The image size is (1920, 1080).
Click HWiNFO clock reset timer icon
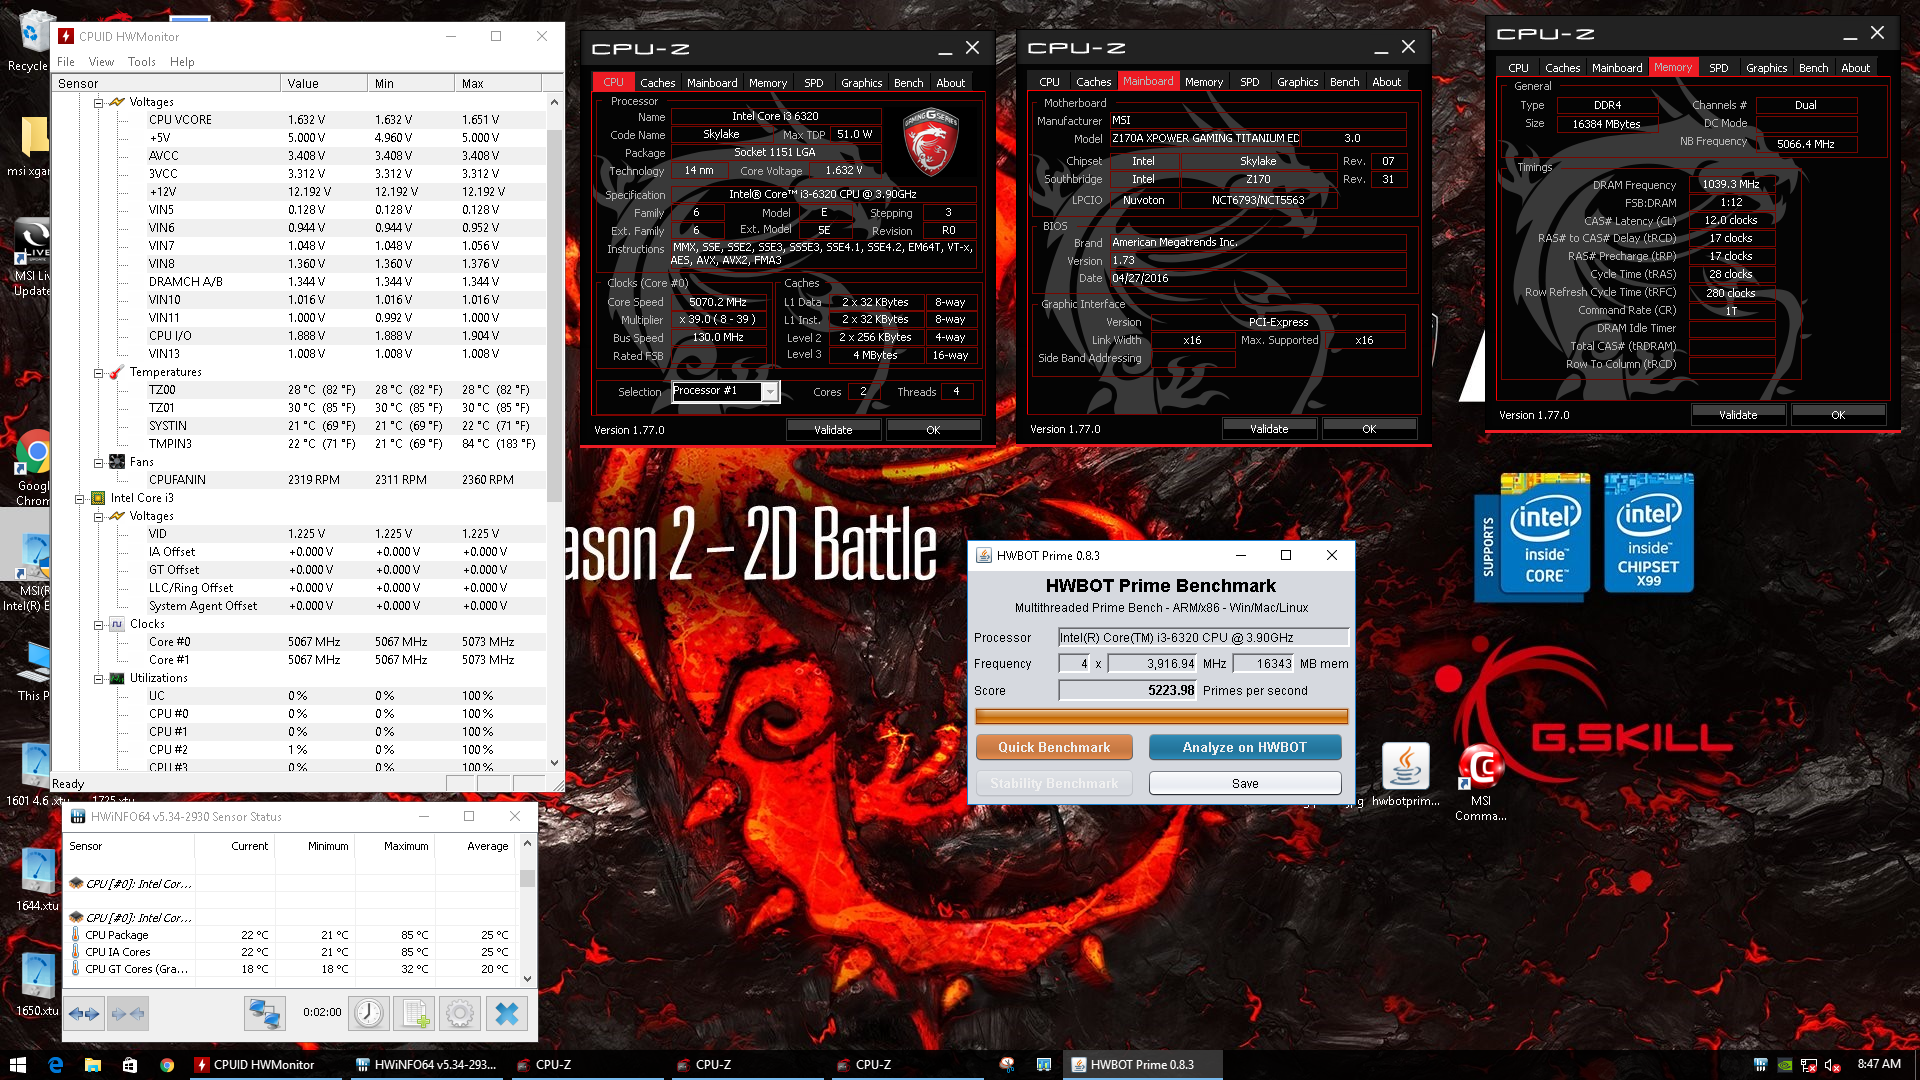coord(369,1013)
